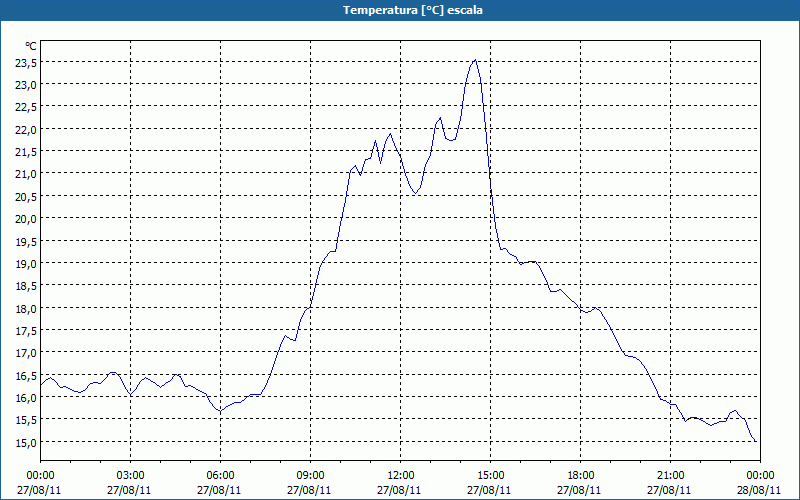Select the 21,5 y-axis label
This screenshot has width=800, height=500.
tap(25, 152)
